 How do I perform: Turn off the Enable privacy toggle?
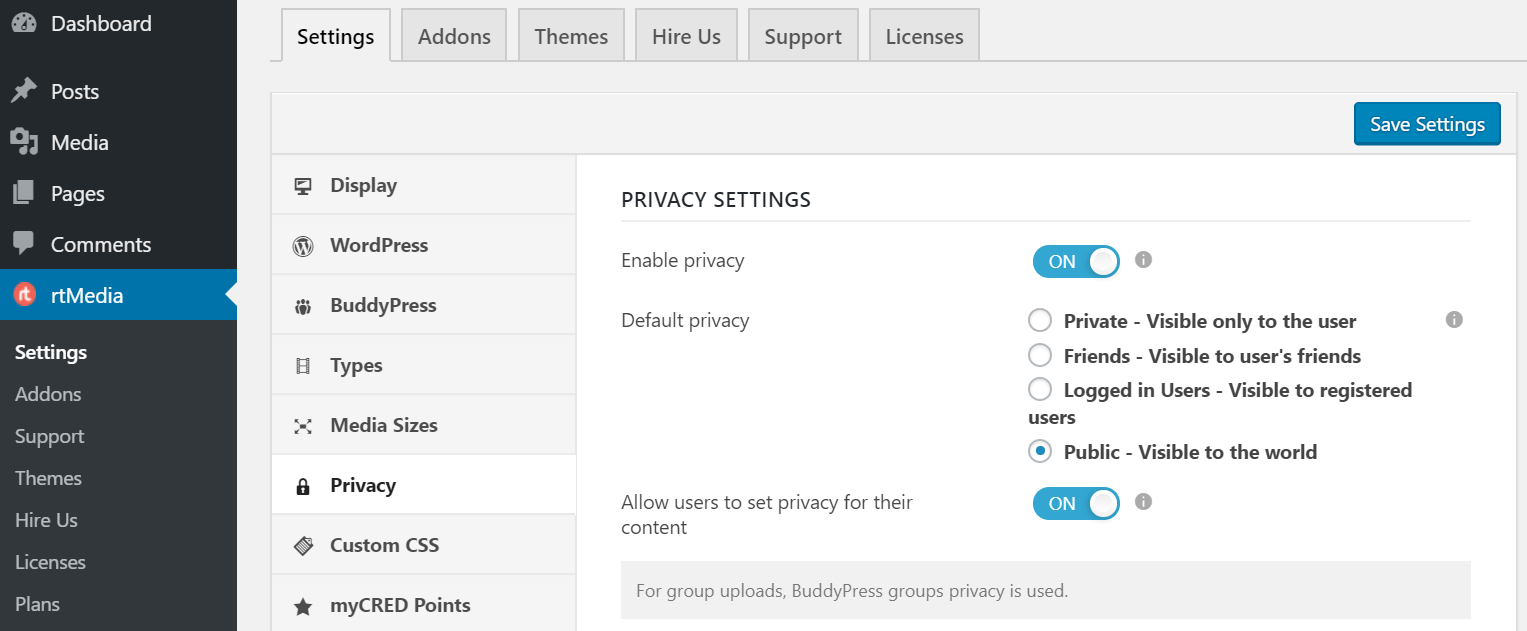coord(1075,261)
